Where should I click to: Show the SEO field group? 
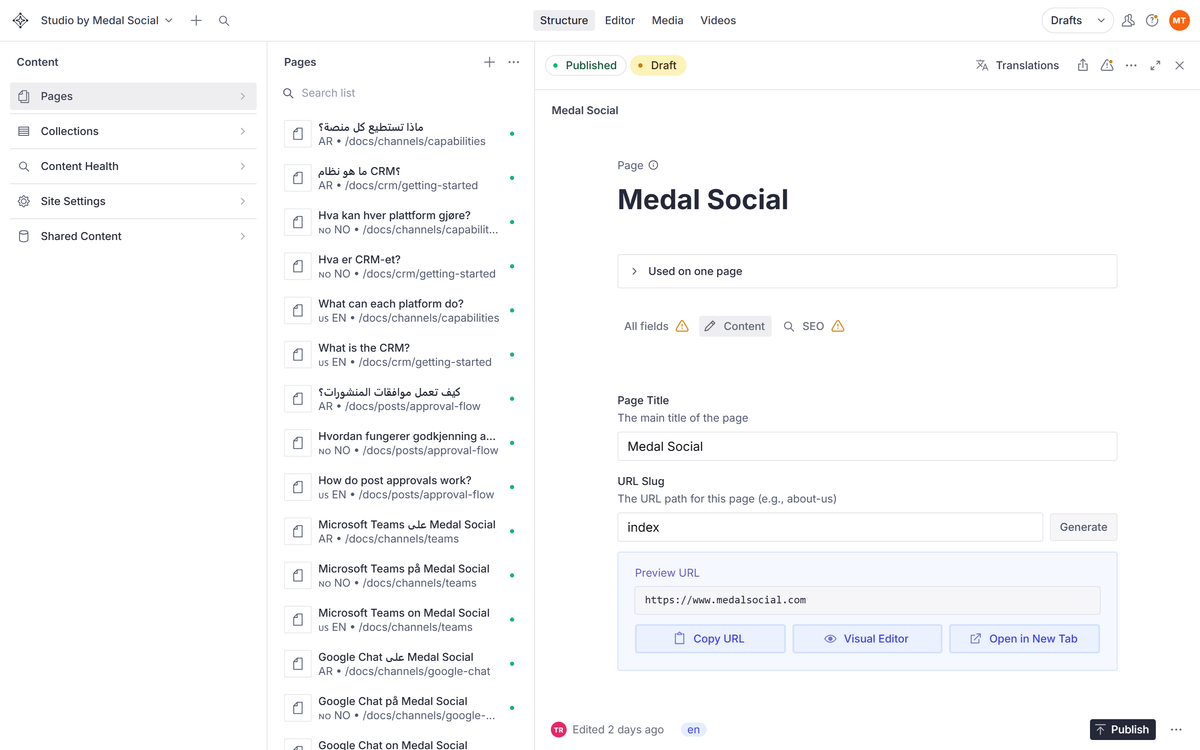814,326
